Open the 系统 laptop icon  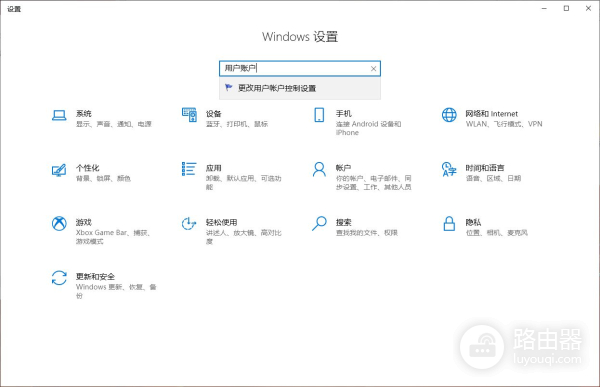(59, 115)
